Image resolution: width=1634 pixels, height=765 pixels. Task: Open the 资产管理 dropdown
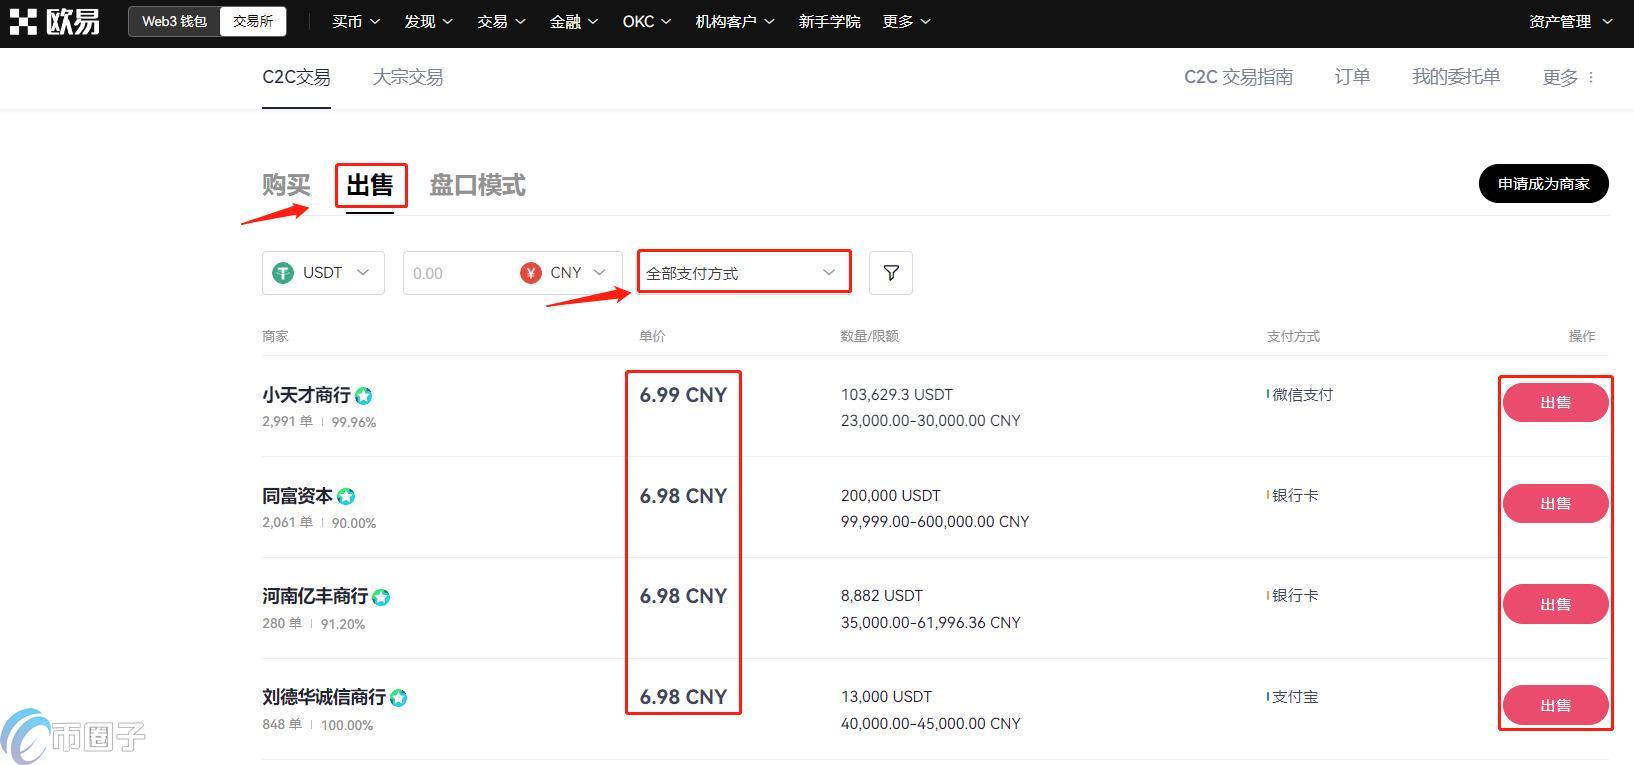coord(1570,21)
